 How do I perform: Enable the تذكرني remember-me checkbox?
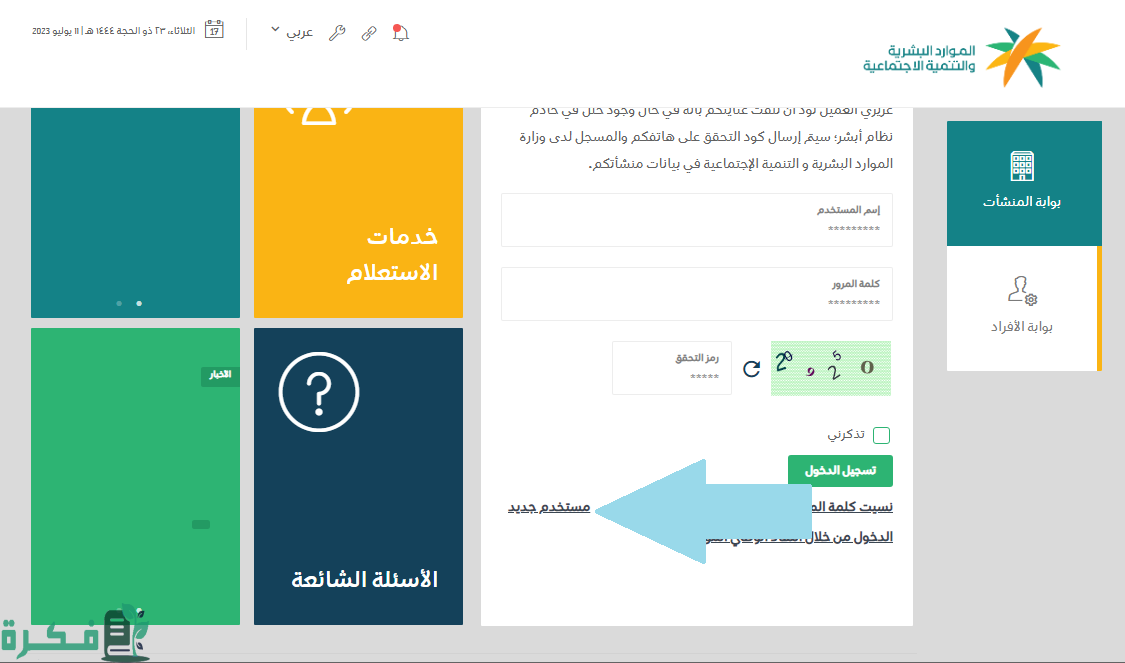point(881,434)
